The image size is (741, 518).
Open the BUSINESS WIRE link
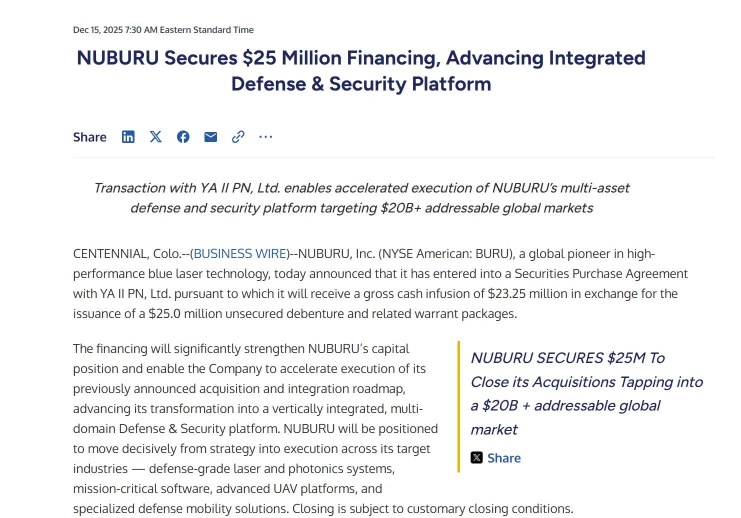pos(241,254)
